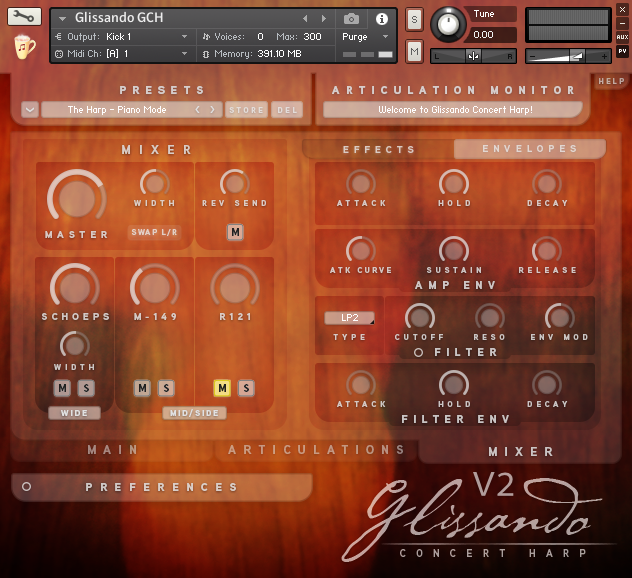Expand the presets list chevron
Image resolution: width=632 pixels, height=578 pixels.
30,110
